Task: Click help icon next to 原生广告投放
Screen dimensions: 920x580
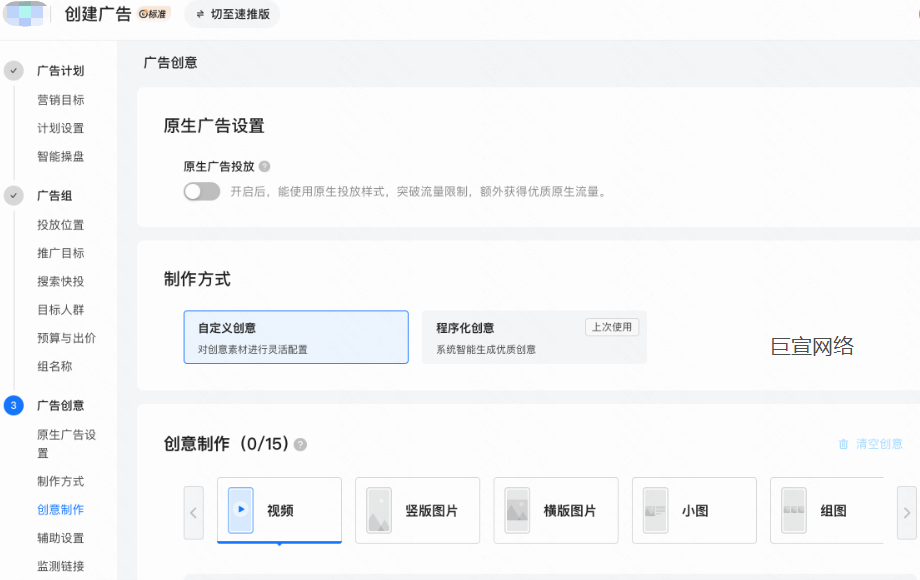Action: (265, 167)
